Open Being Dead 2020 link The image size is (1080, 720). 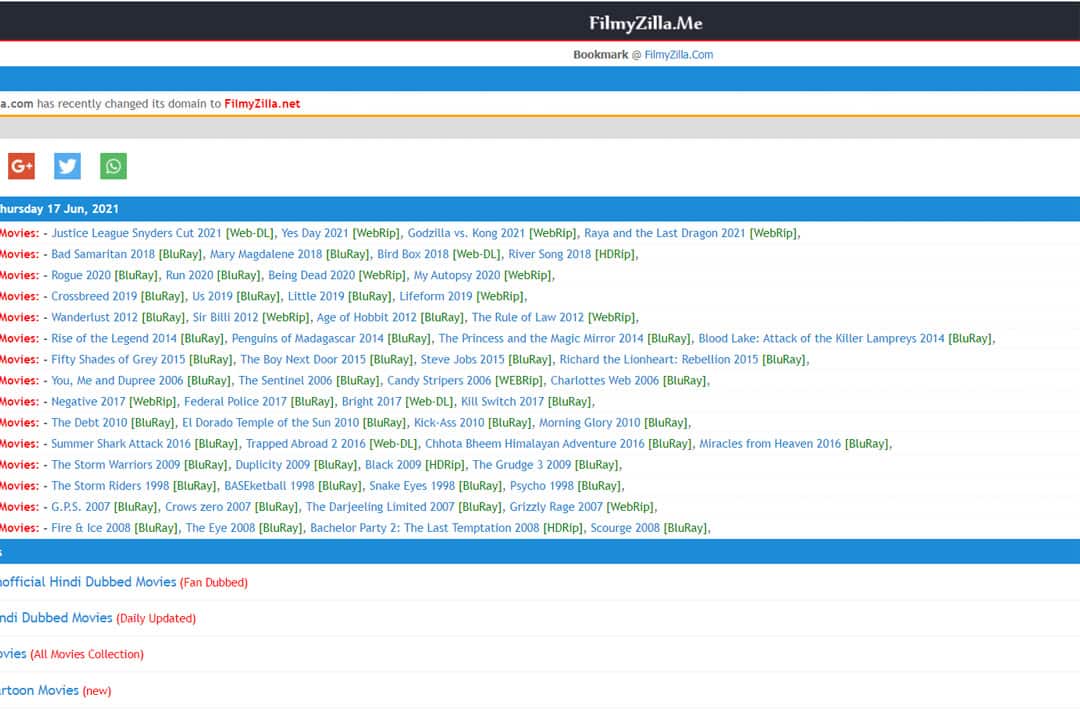(311, 275)
